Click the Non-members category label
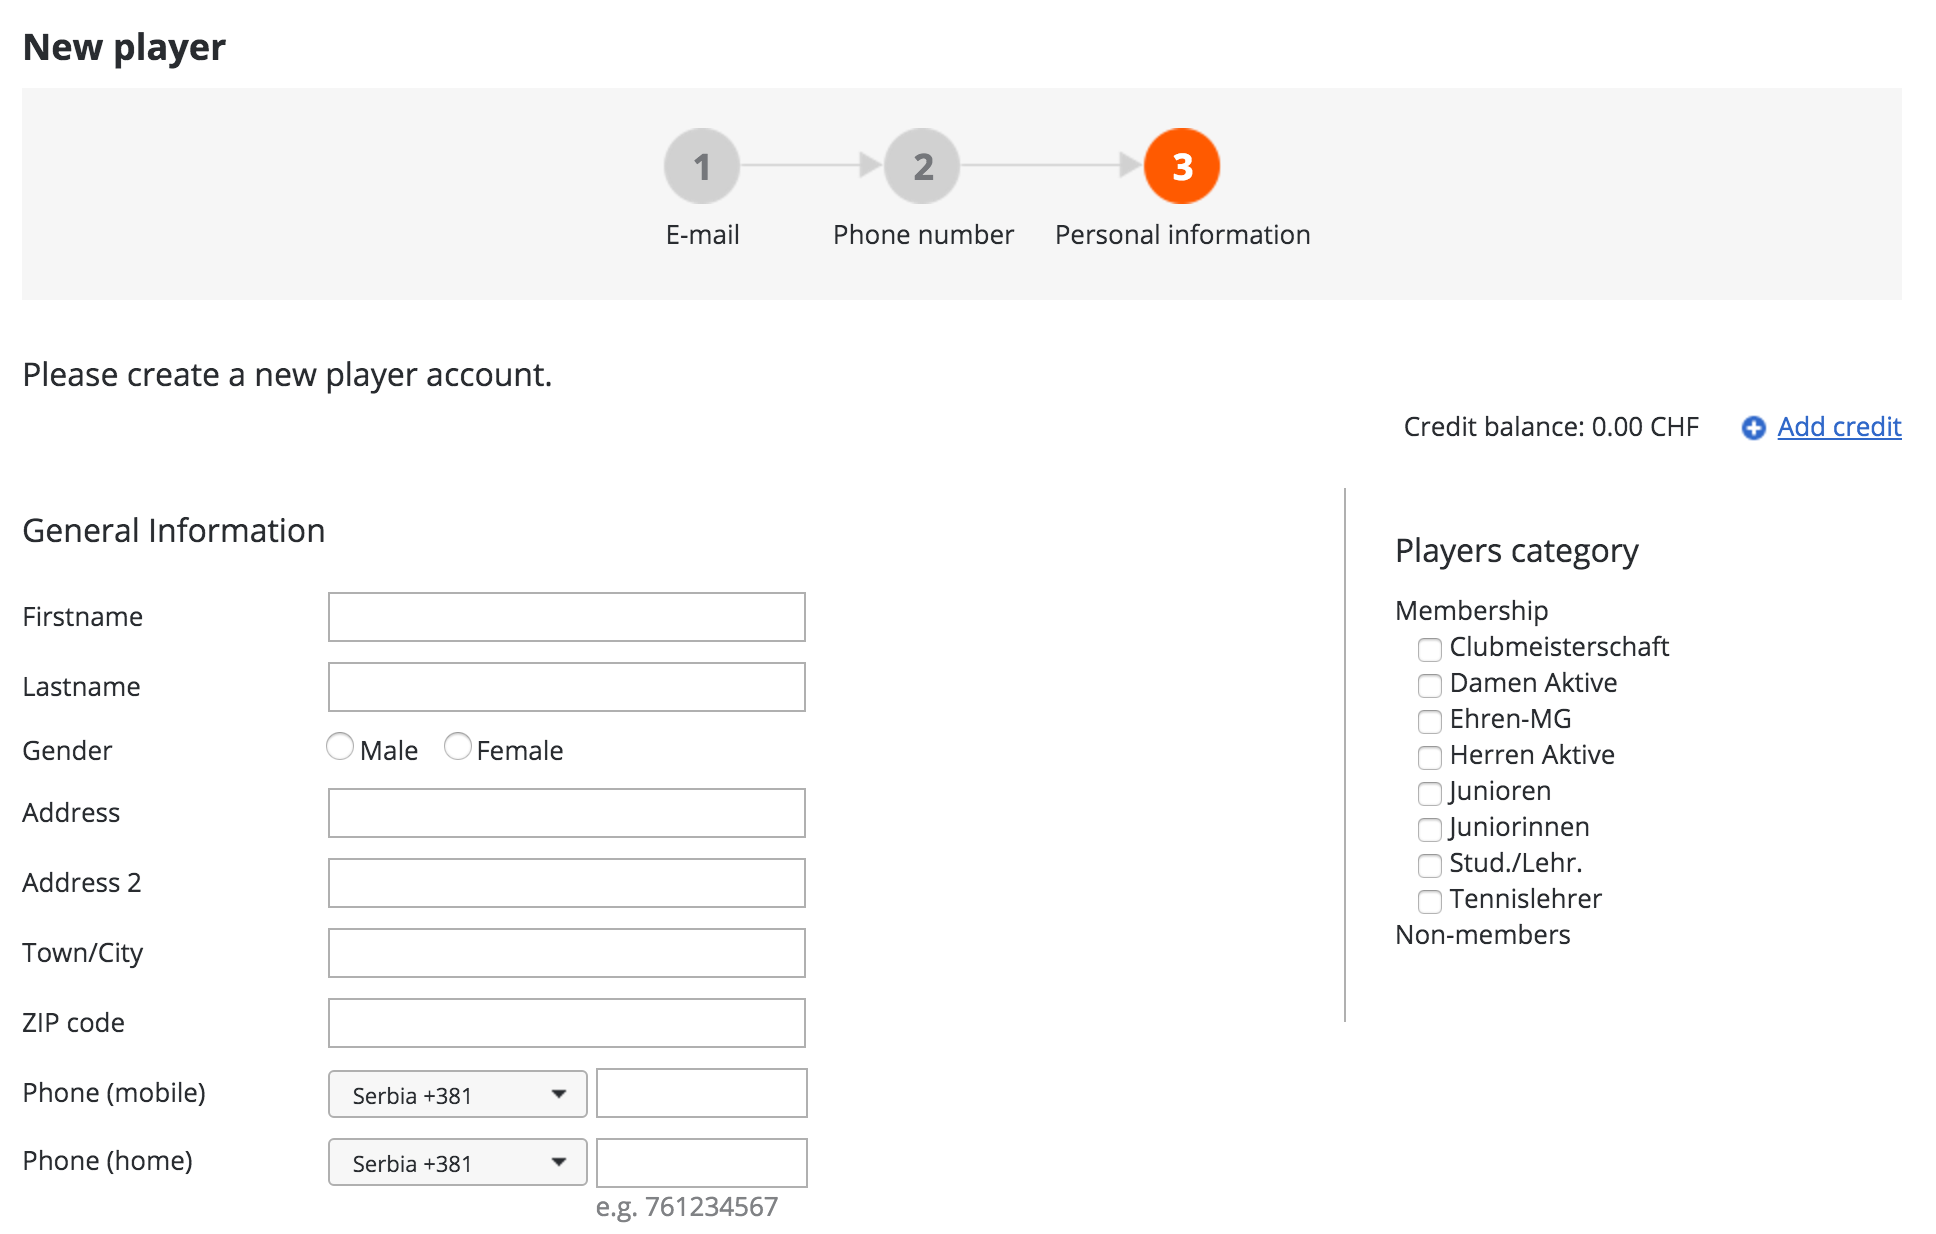The width and height of the screenshot is (1936, 1234). (1482, 935)
